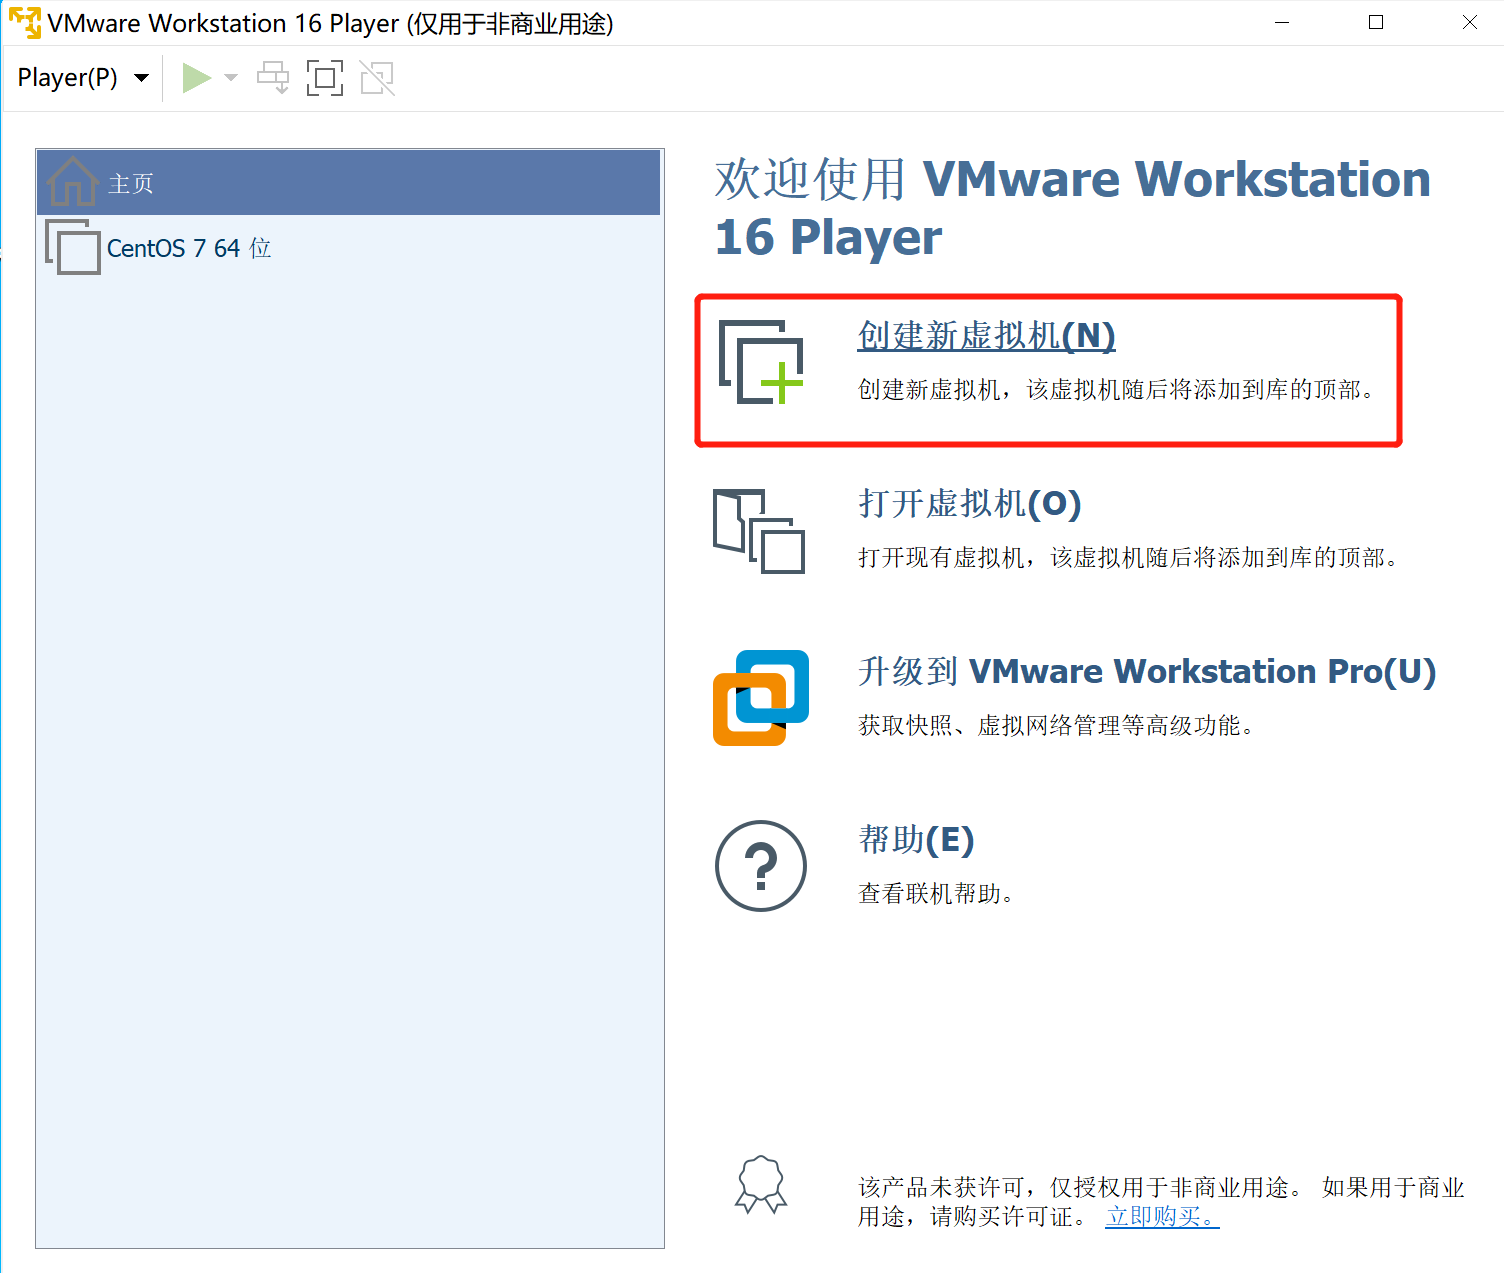This screenshot has width=1504, height=1273.
Task: Enter full screen mode icon
Action: pyautogui.click(x=325, y=78)
